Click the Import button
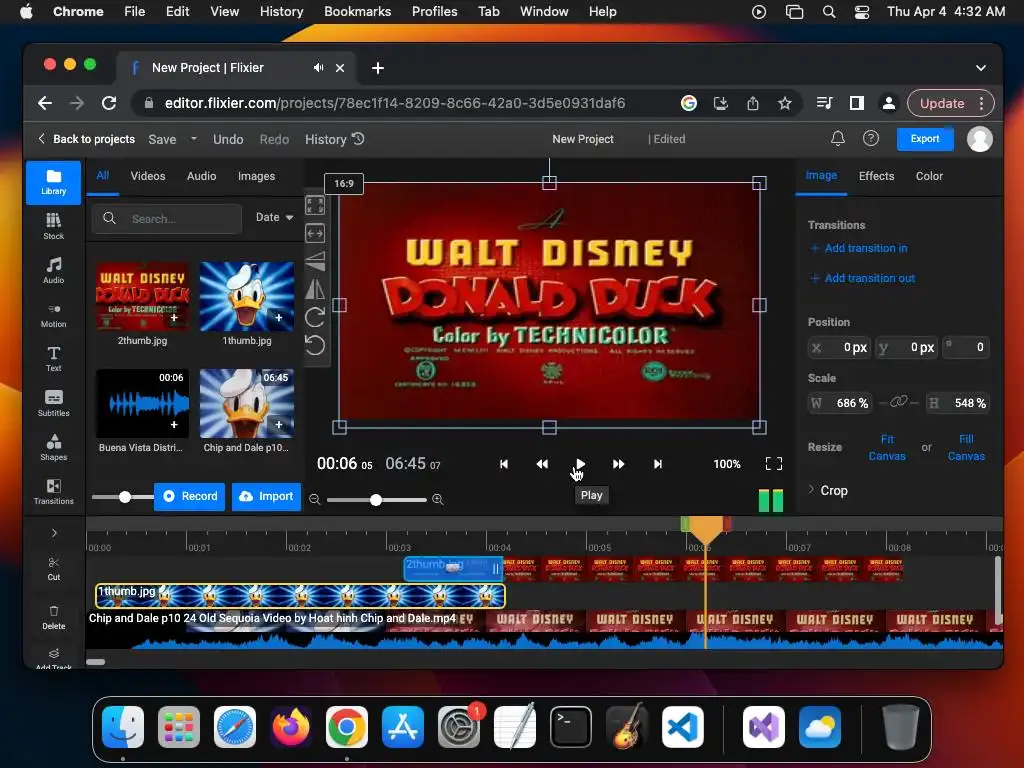Viewport: 1024px width, 768px height. (266, 496)
